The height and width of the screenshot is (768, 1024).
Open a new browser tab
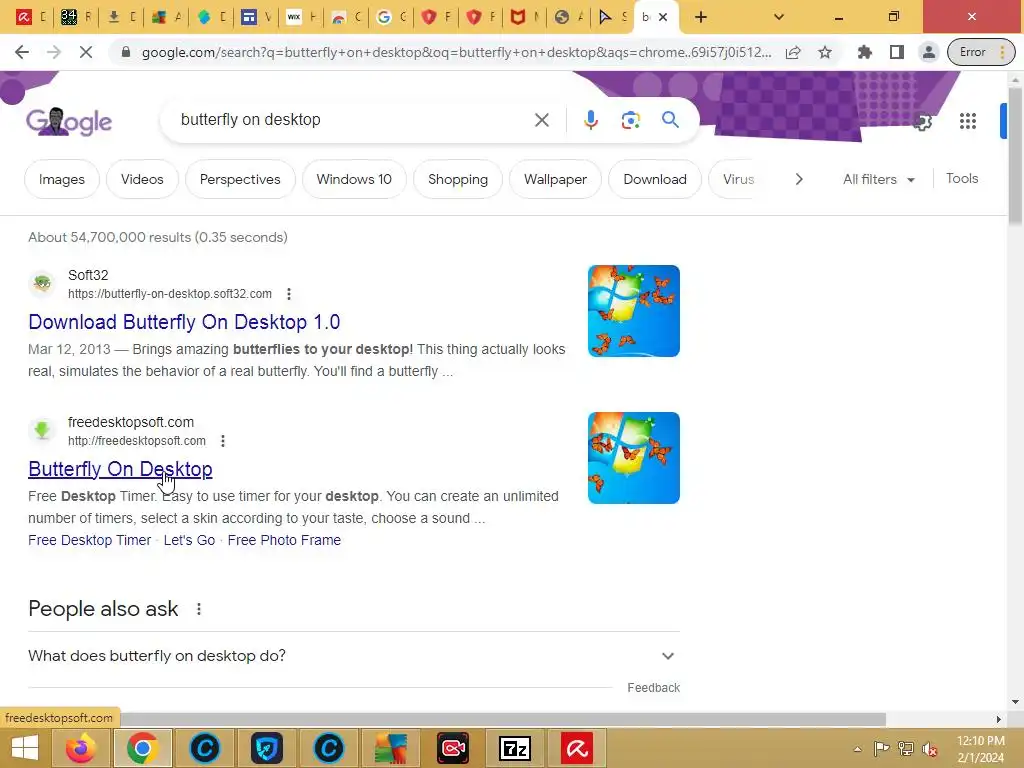coord(701,17)
